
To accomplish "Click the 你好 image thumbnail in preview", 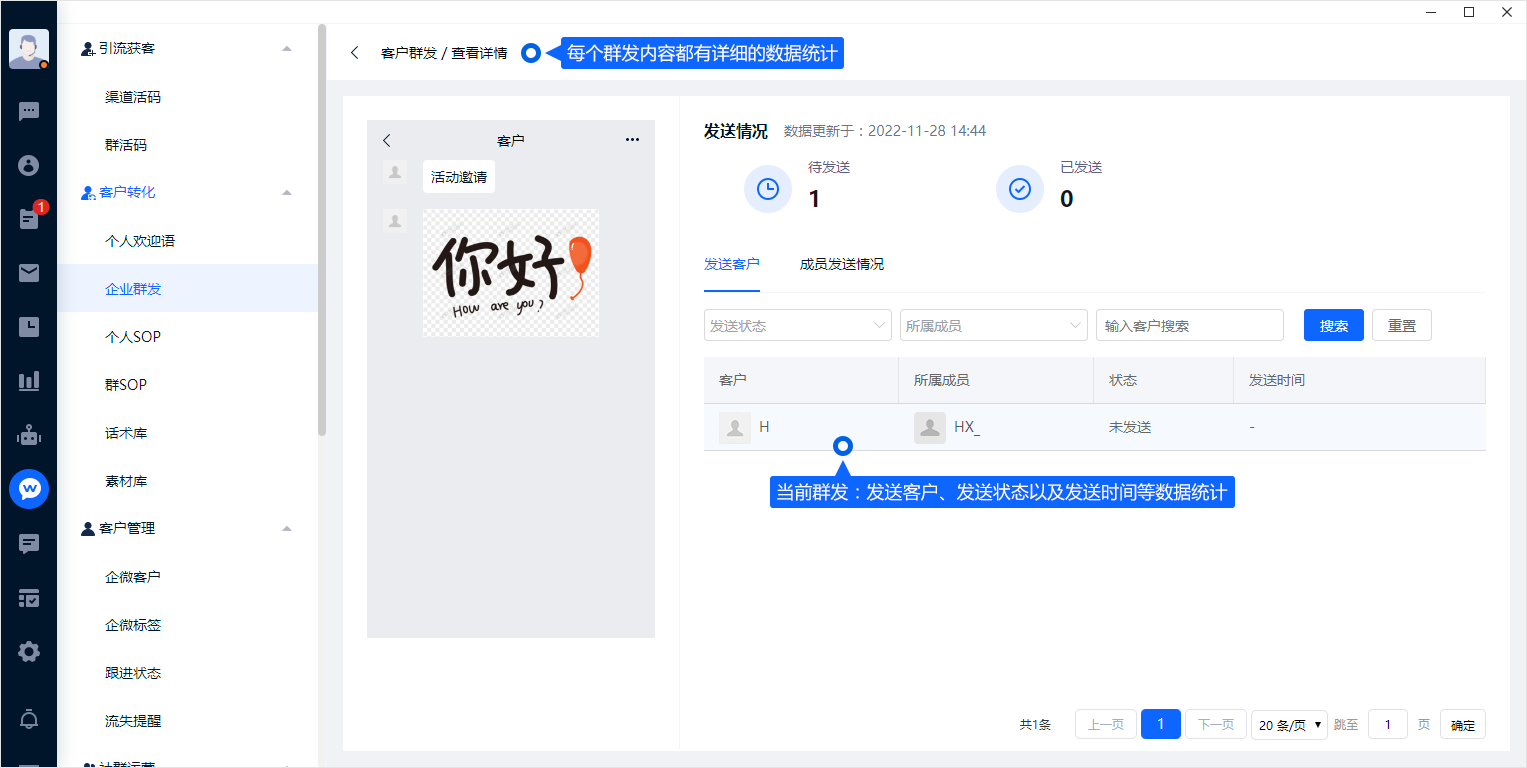I will pyautogui.click(x=510, y=272).
